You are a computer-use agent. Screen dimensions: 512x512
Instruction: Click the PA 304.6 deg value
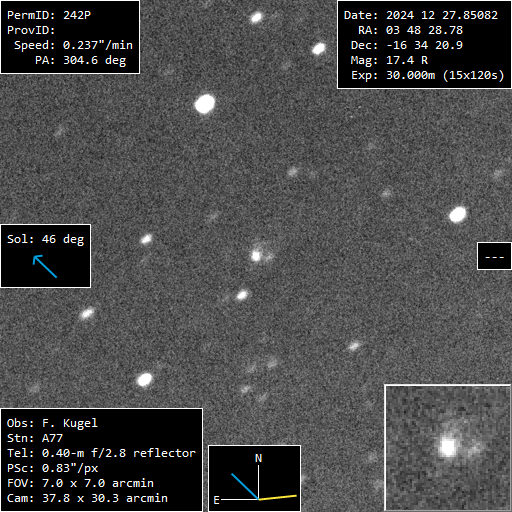pos(95,60)
